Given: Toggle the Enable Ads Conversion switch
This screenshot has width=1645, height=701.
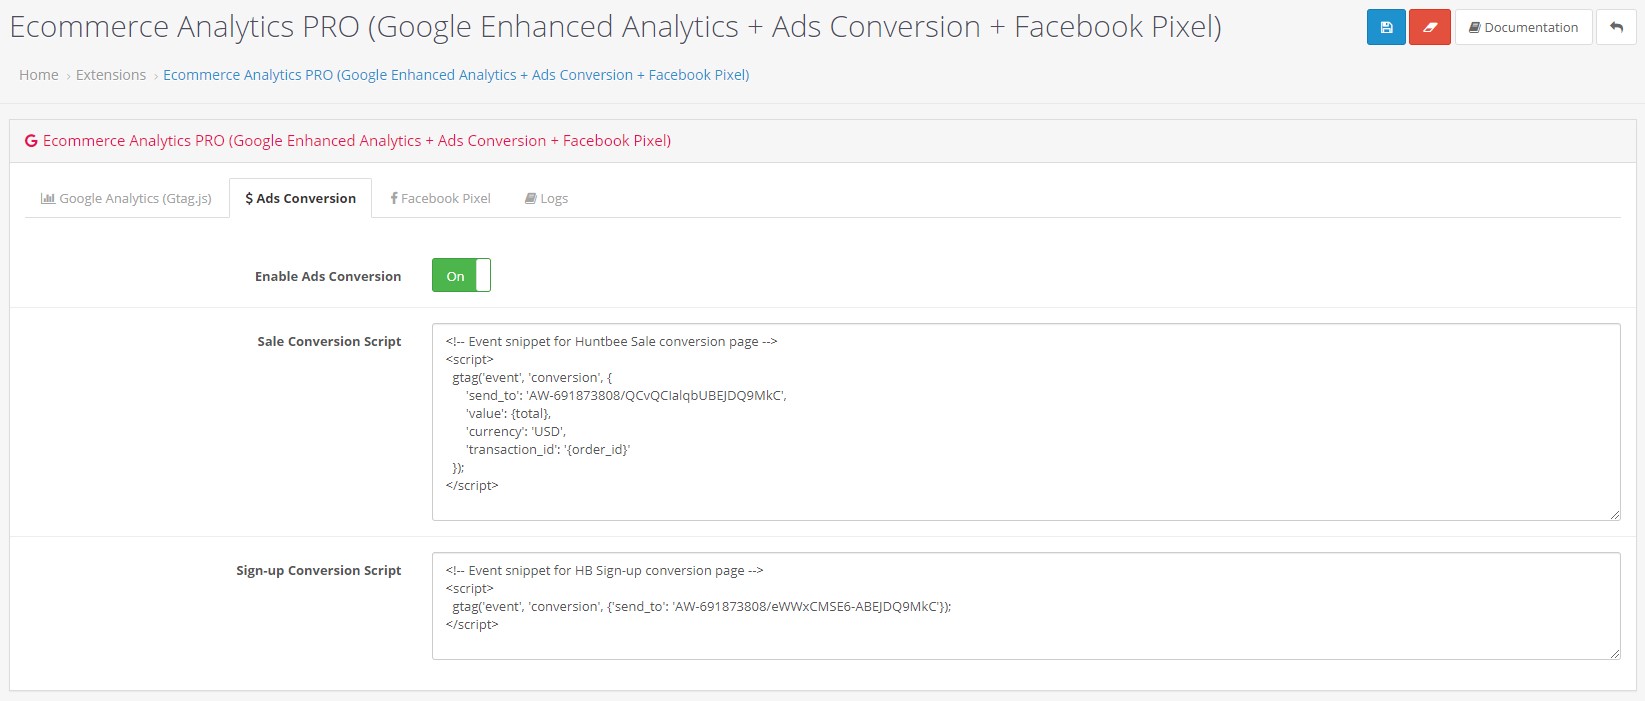Looking at the screenshot, I should (461, 275).
